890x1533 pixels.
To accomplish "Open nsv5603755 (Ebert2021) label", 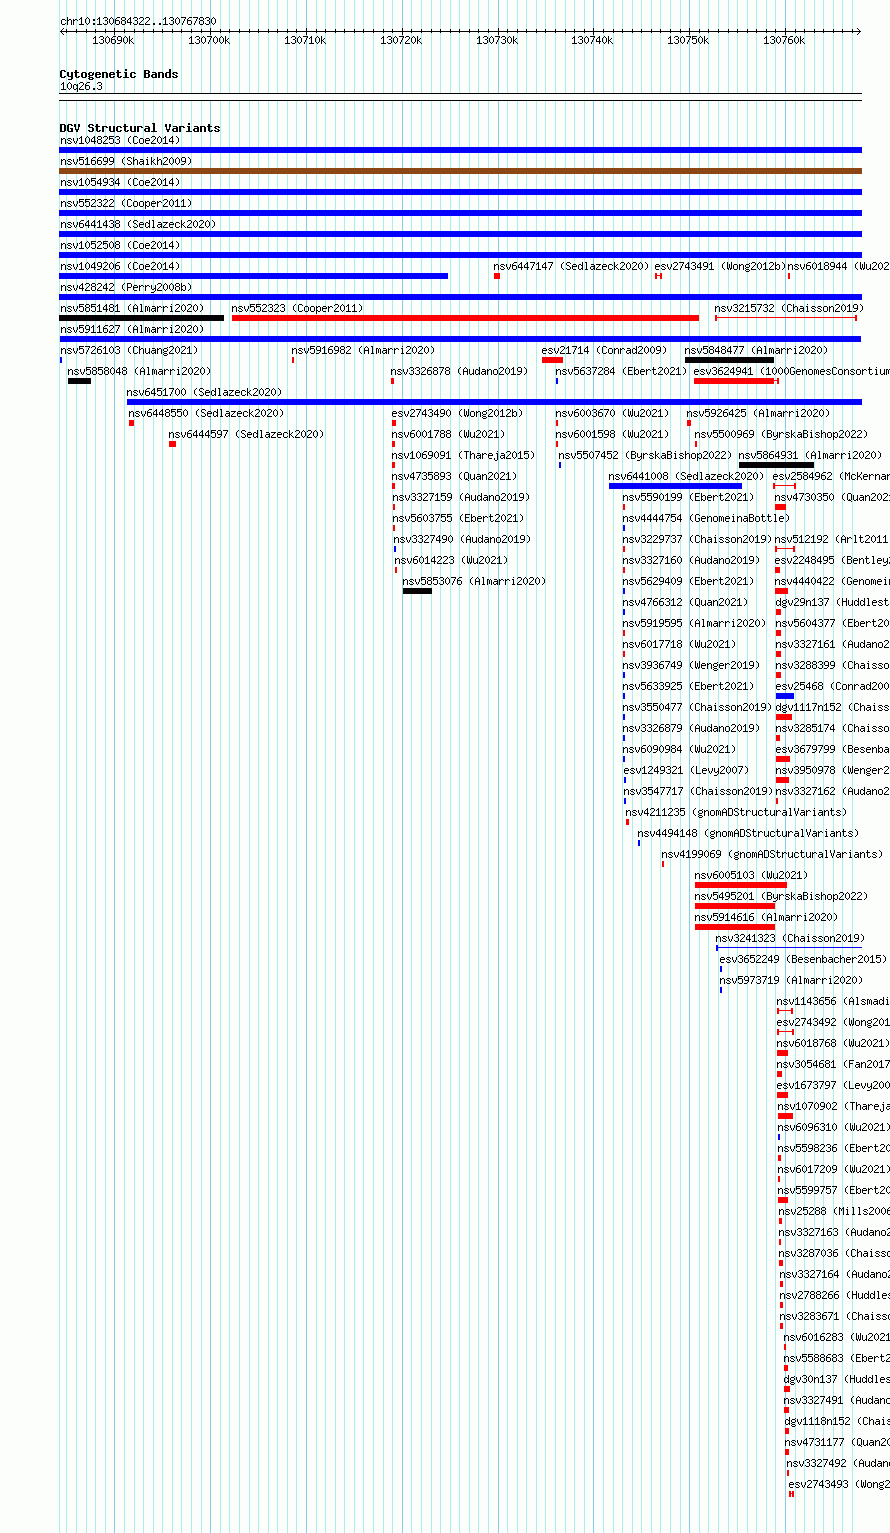I will point(459,518).
